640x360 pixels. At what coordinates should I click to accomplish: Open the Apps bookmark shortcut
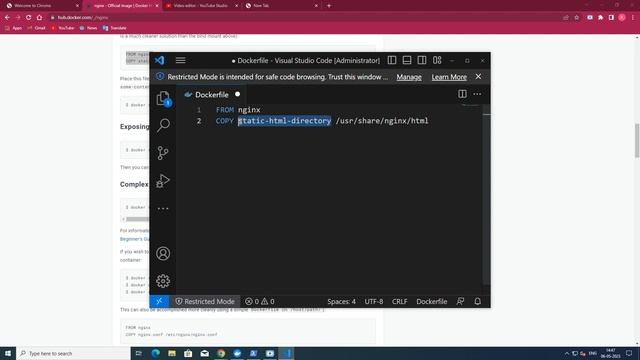click(13, 28)
